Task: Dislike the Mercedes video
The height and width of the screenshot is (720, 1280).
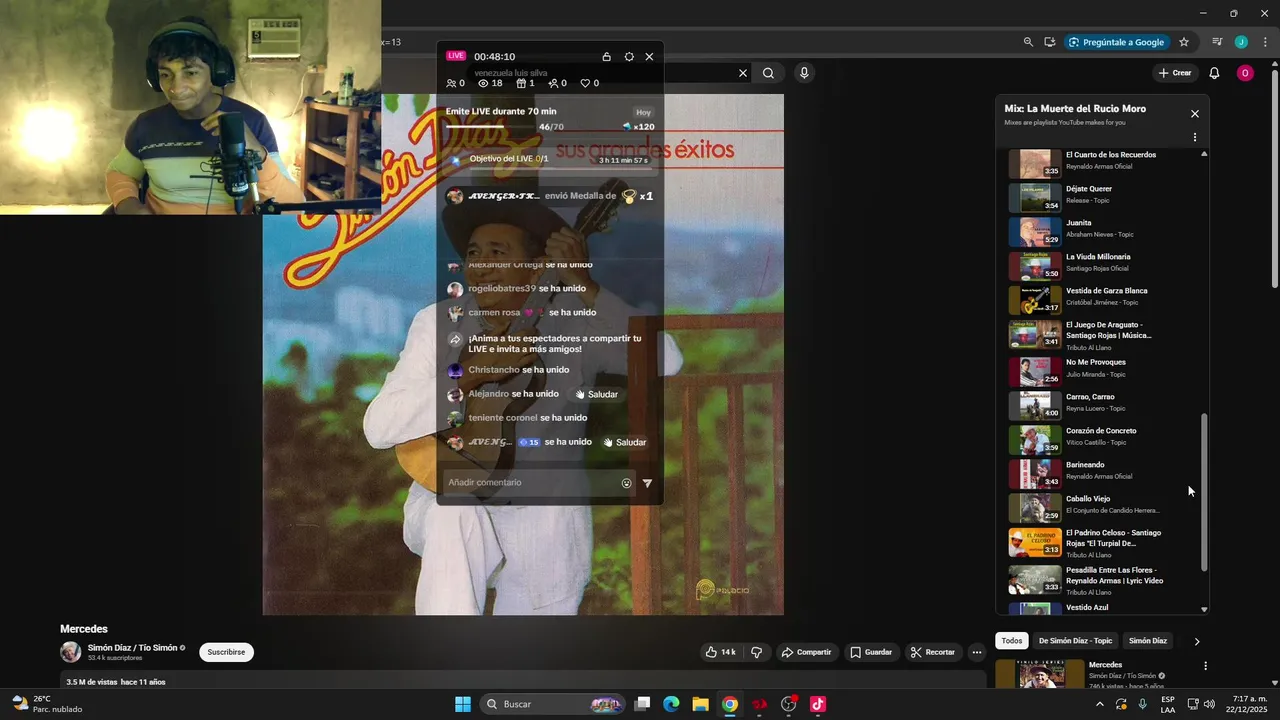Action: [x=756, y=652]
